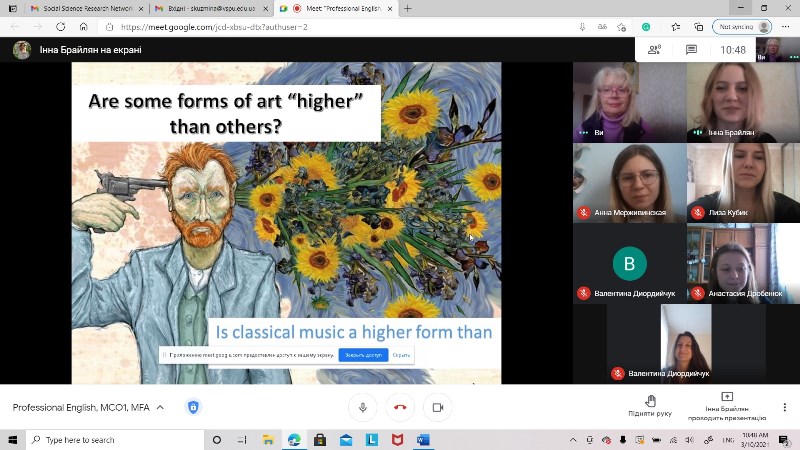Image resolution: width=800 pixels, height=450 pixels.
Task: Open McAfee from the taskbar
Action: tap(397, 440)
